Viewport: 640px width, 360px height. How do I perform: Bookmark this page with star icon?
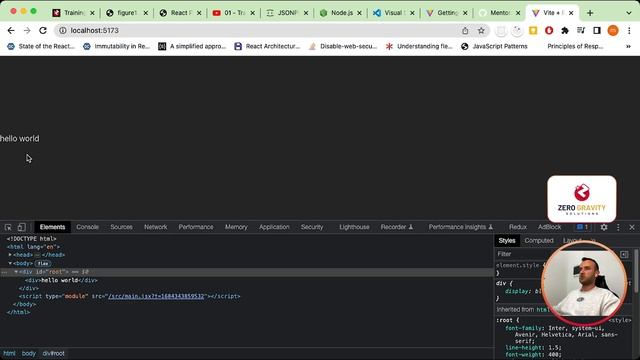(481, 31)
